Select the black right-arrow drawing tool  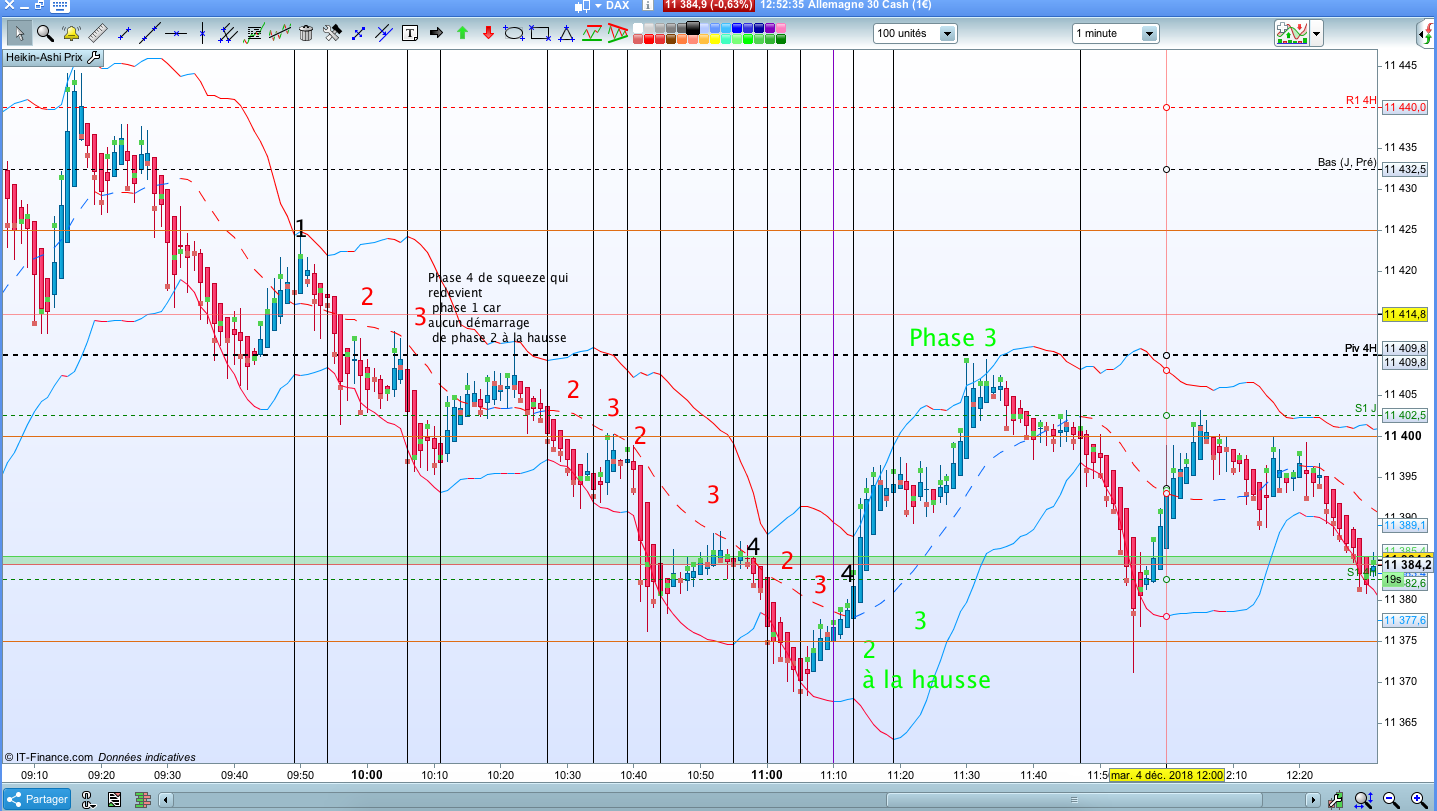436,33
